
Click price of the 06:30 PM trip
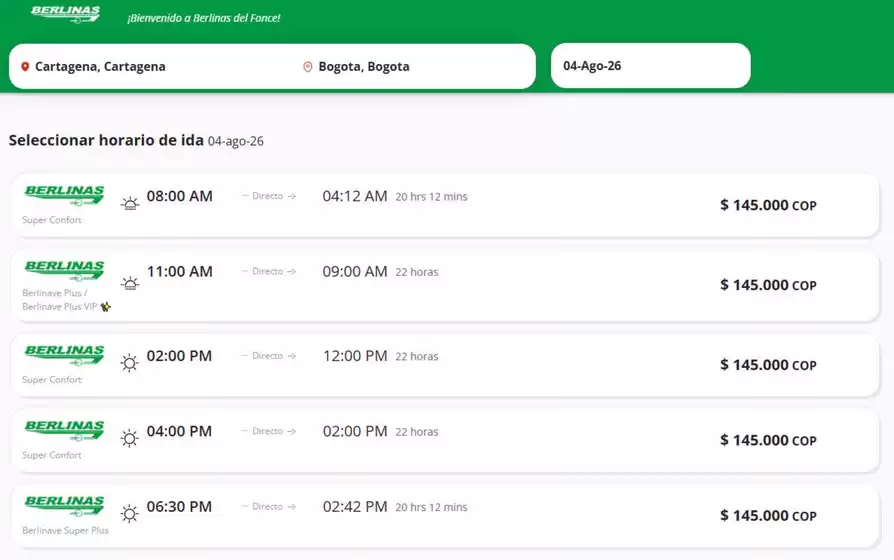coord(768,516)
